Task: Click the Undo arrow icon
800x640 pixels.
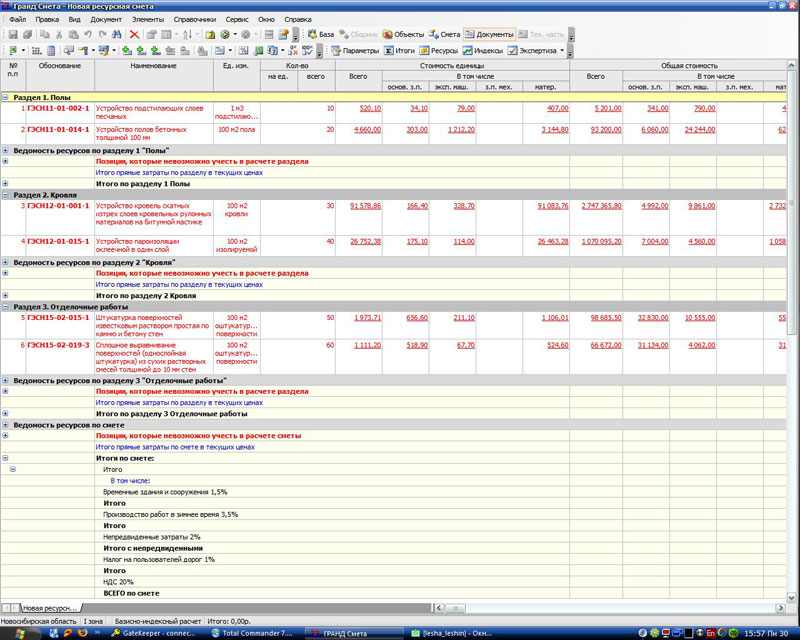Action: pos(89,34)
